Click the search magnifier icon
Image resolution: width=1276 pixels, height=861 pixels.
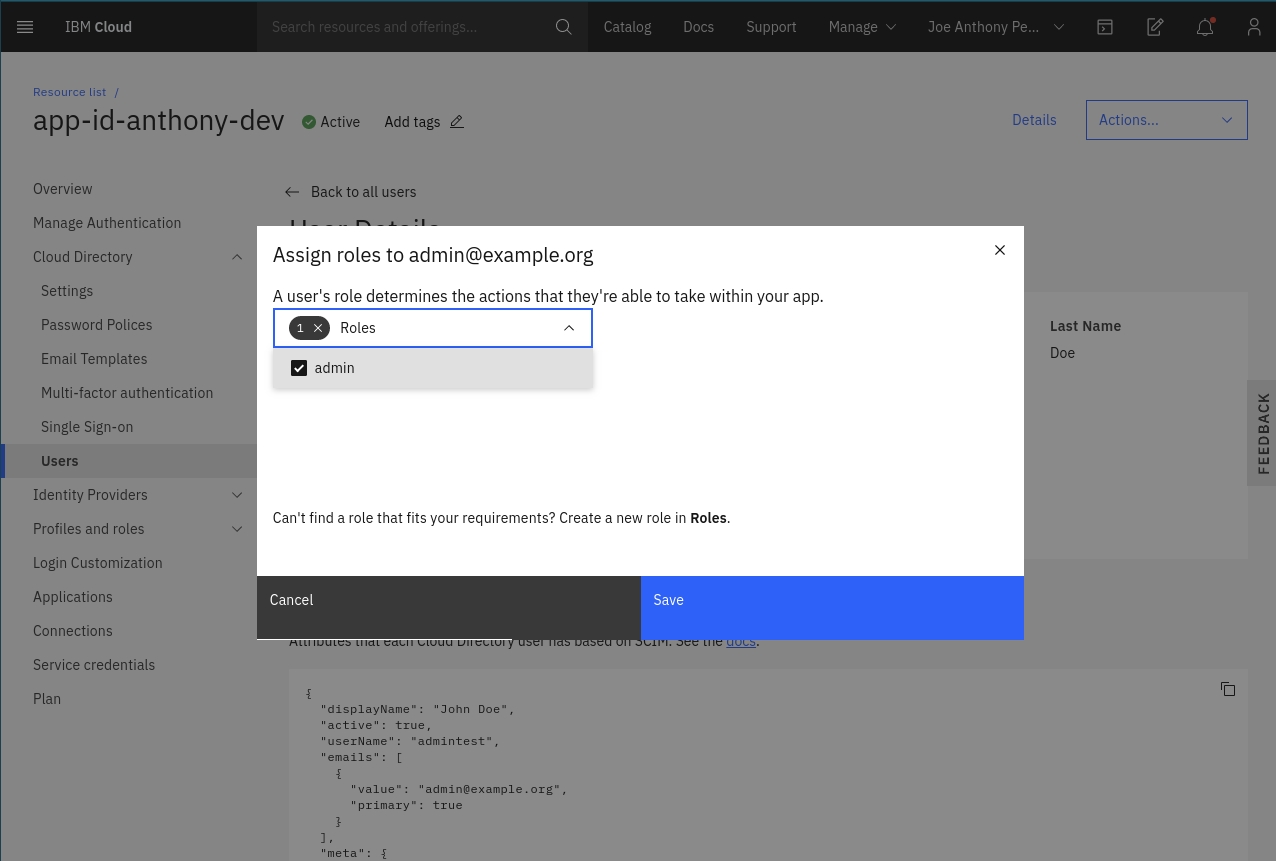564,27
